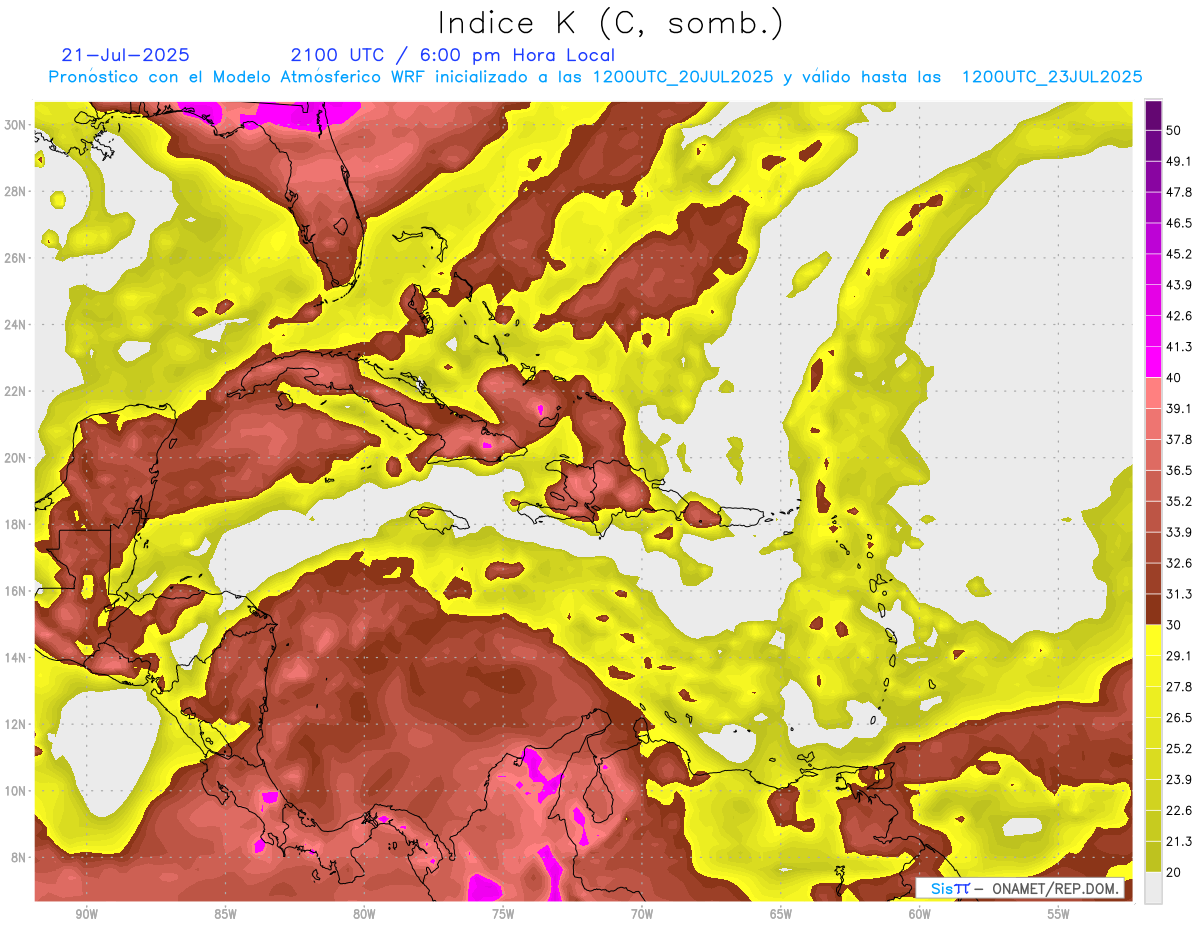
Task: Click the colorbar value label 22.6
Action: point(1179,810)
